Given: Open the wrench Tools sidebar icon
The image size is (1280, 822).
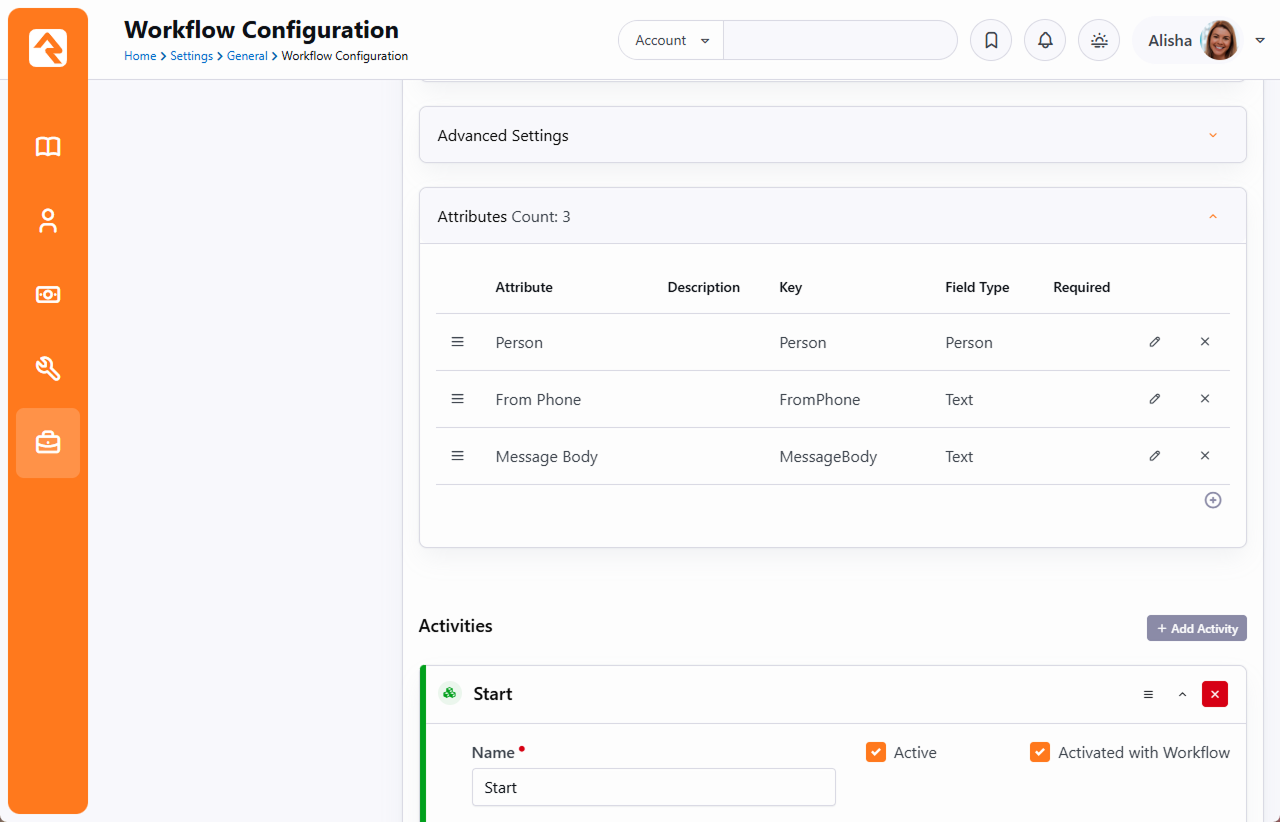Looking at the screenshot, I should [x=48, y=369].
